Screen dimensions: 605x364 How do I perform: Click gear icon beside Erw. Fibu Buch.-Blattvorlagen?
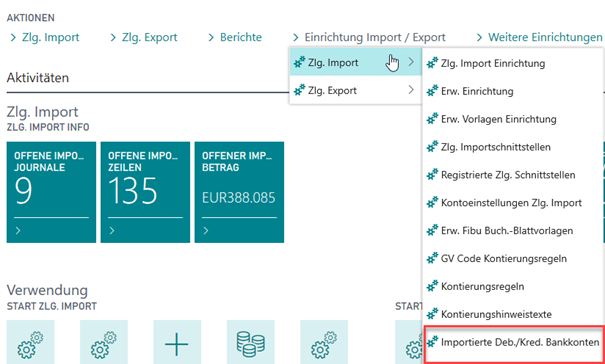point(433,230)
